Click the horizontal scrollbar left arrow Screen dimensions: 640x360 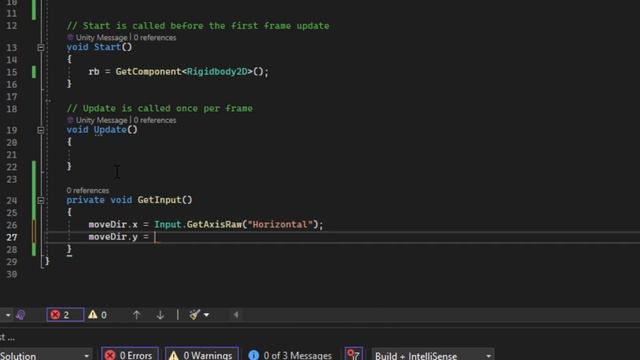(236, 315)
